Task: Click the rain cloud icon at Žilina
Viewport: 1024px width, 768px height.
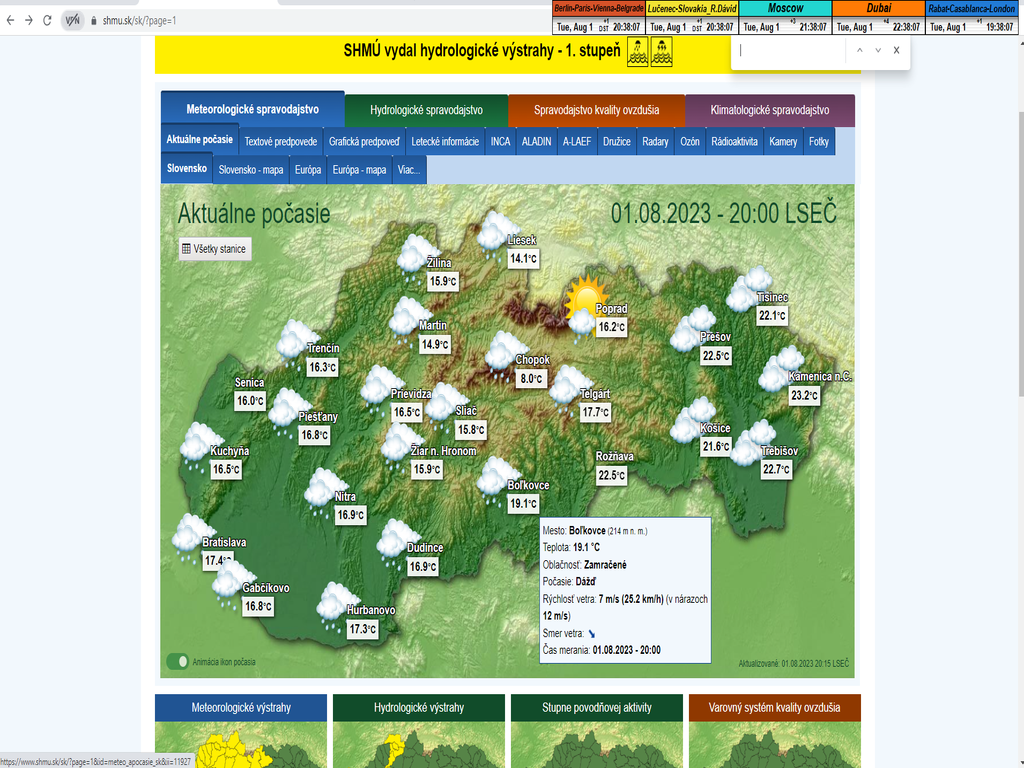Action: [x=413, y=254]
